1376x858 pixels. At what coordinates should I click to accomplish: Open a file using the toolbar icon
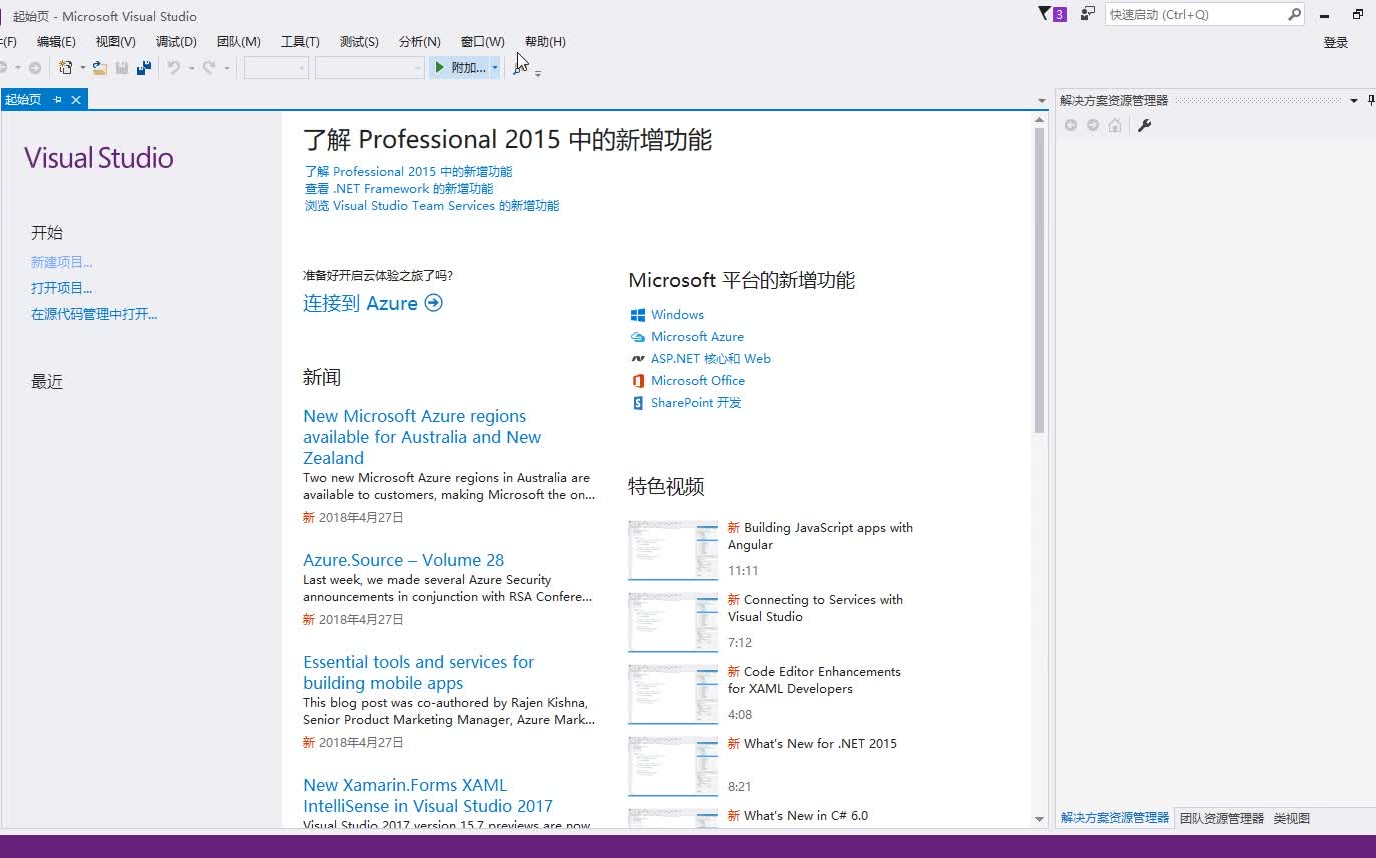[97, 67]
